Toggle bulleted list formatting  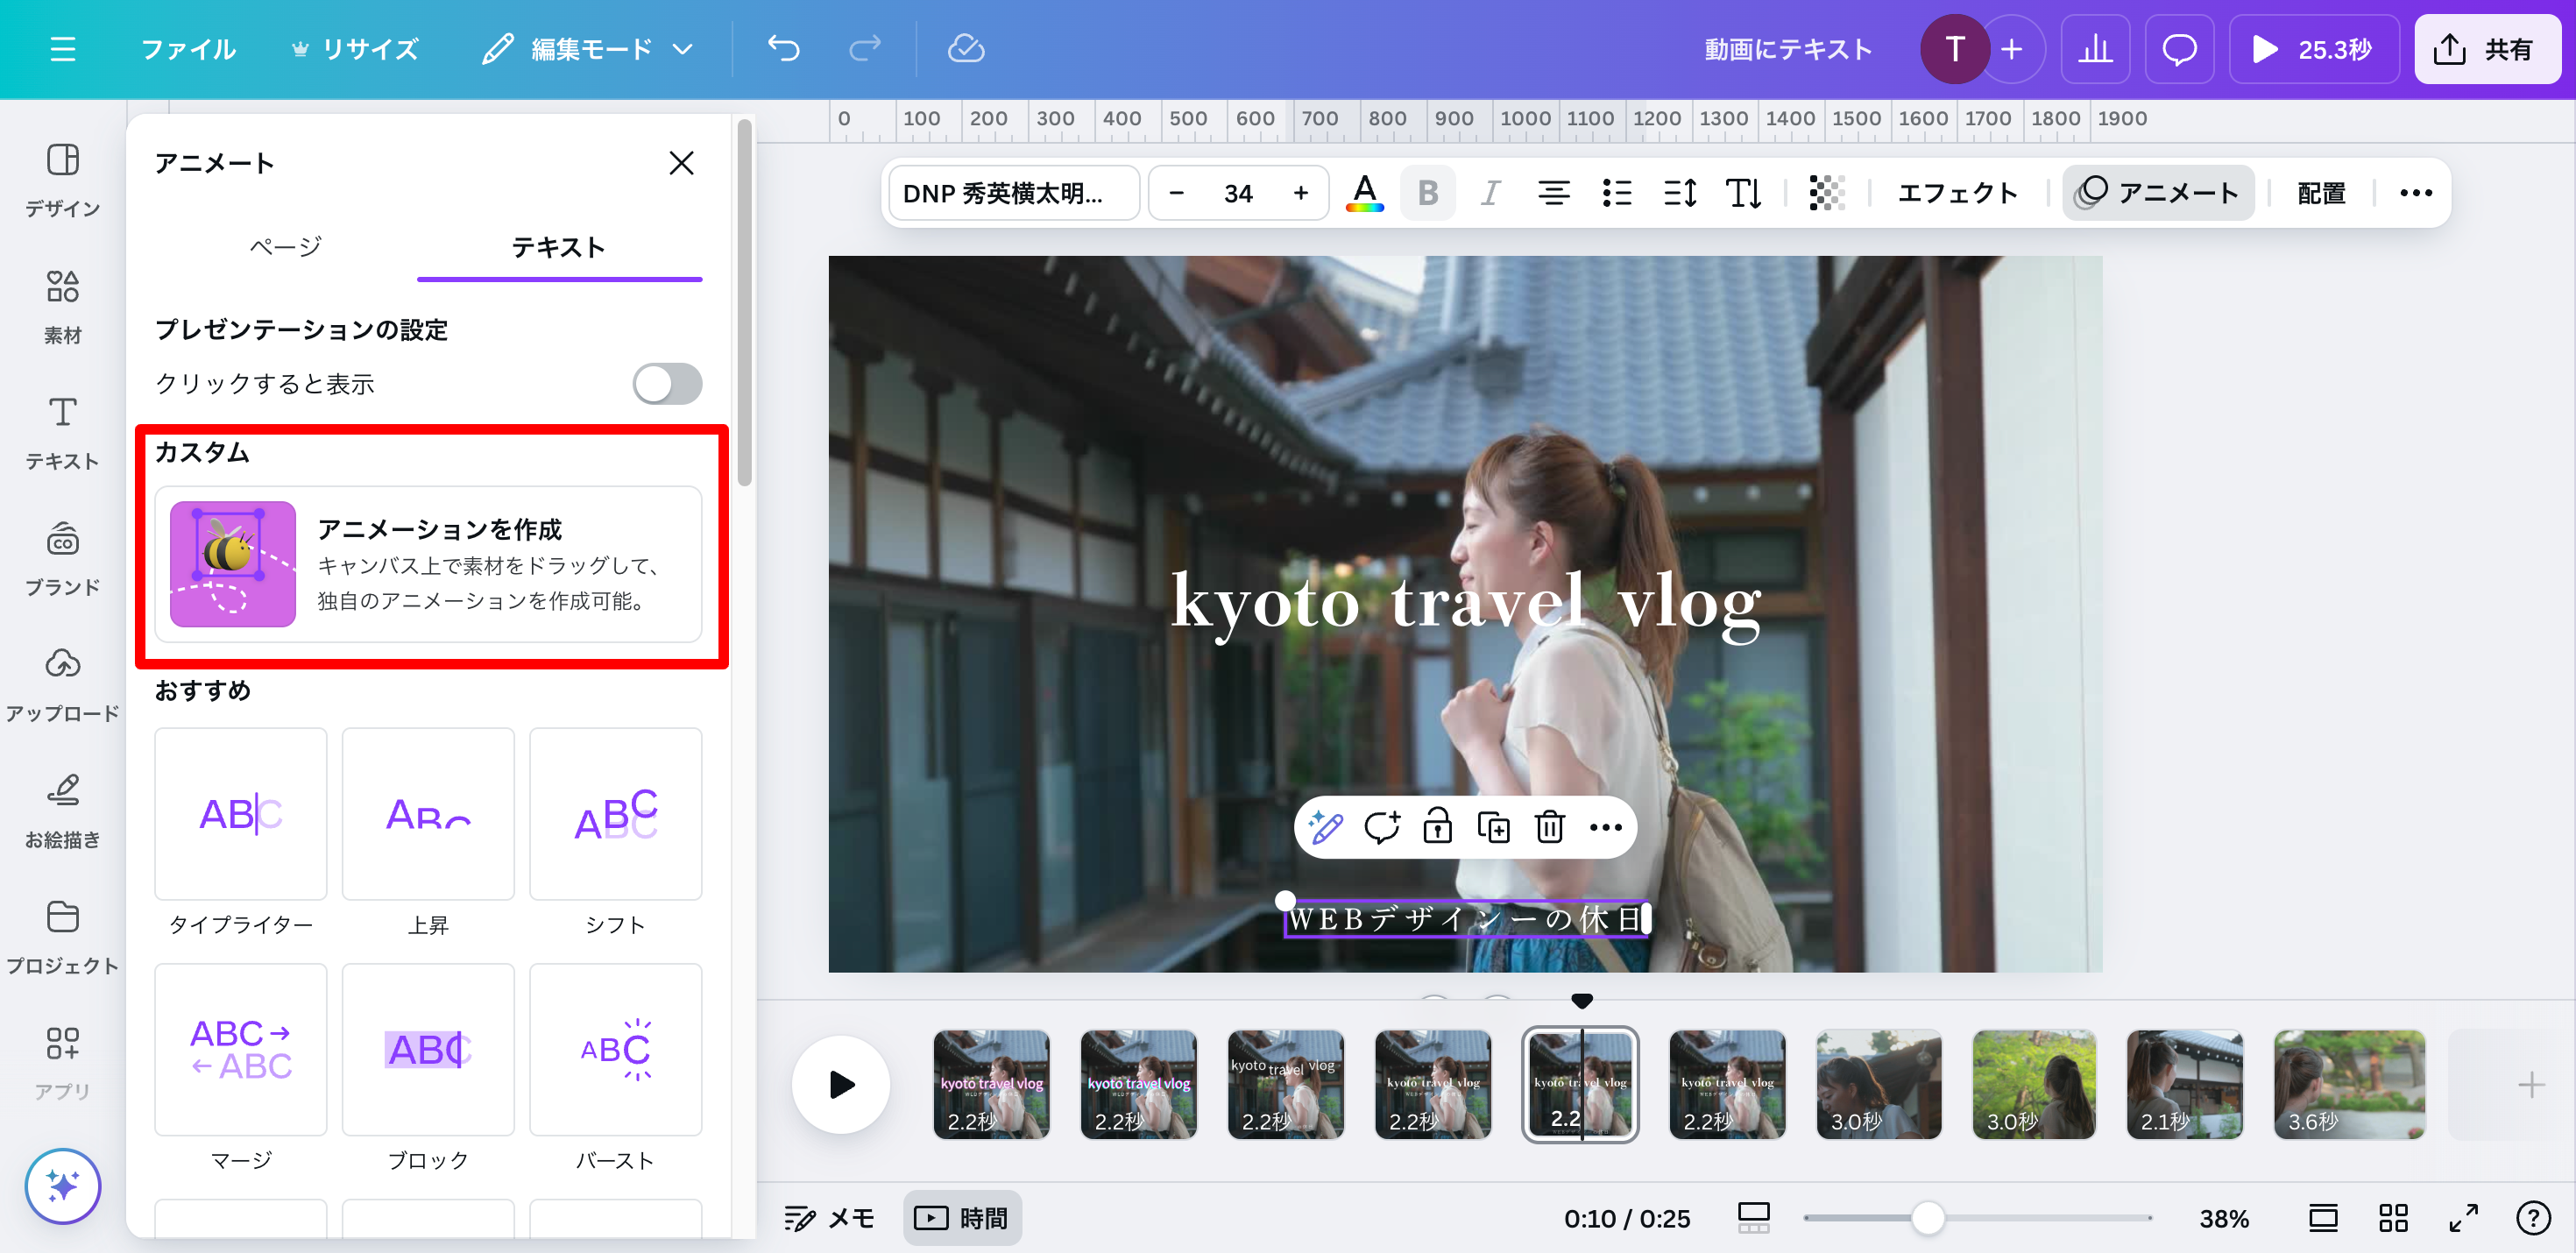coord(1616,193)
